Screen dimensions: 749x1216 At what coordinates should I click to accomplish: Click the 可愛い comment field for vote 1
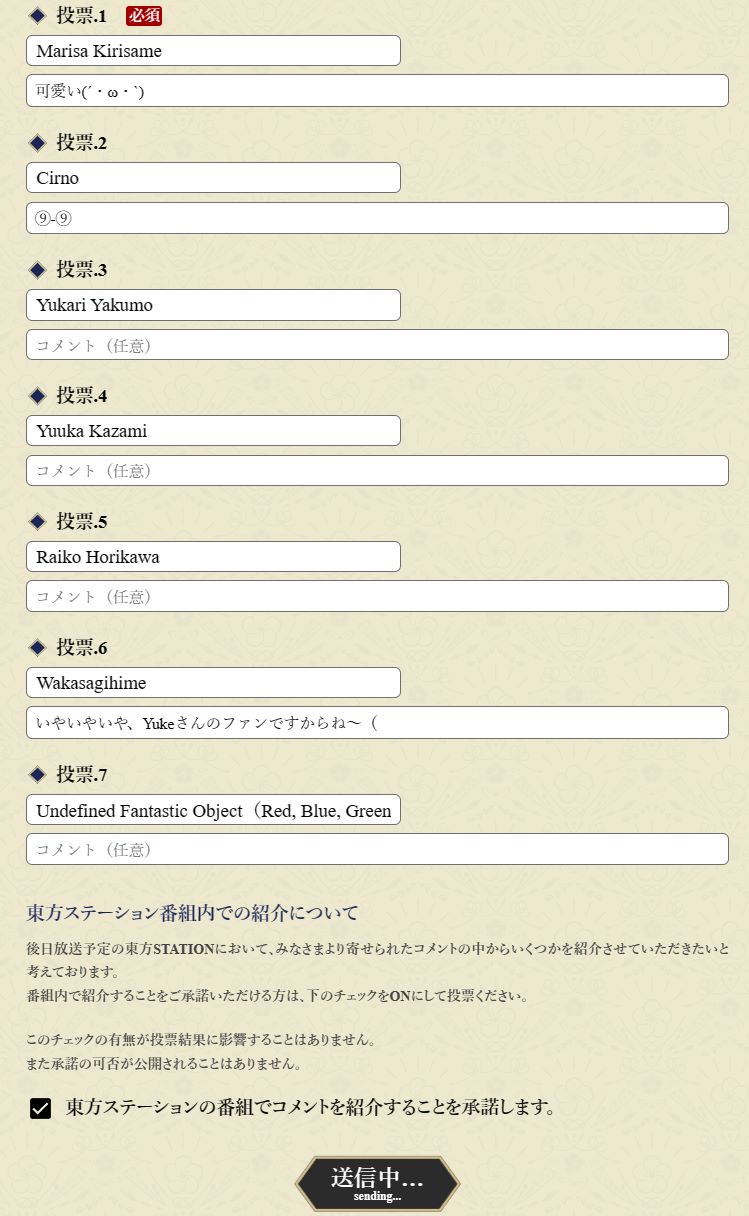point(377,91)
